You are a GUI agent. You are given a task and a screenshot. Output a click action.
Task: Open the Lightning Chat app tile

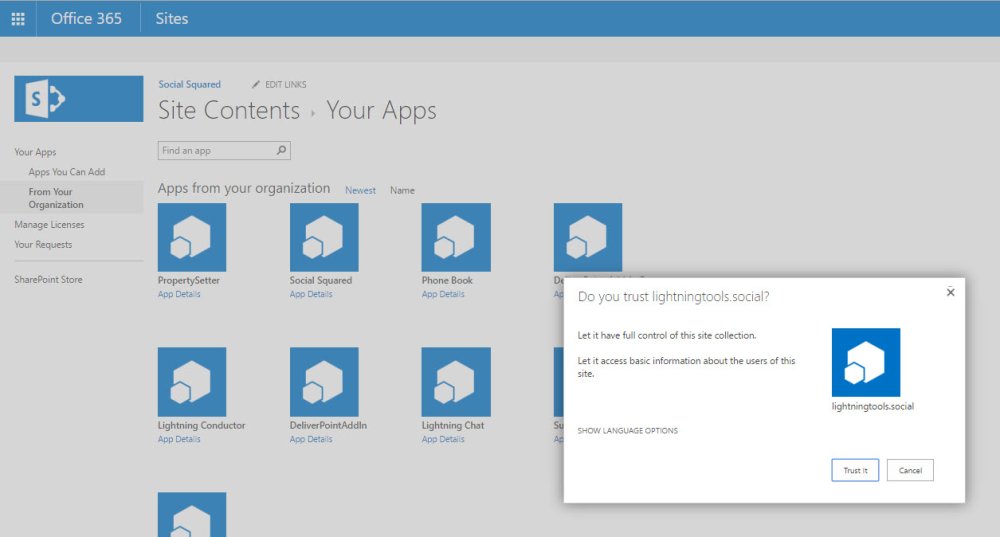point(456,382)
